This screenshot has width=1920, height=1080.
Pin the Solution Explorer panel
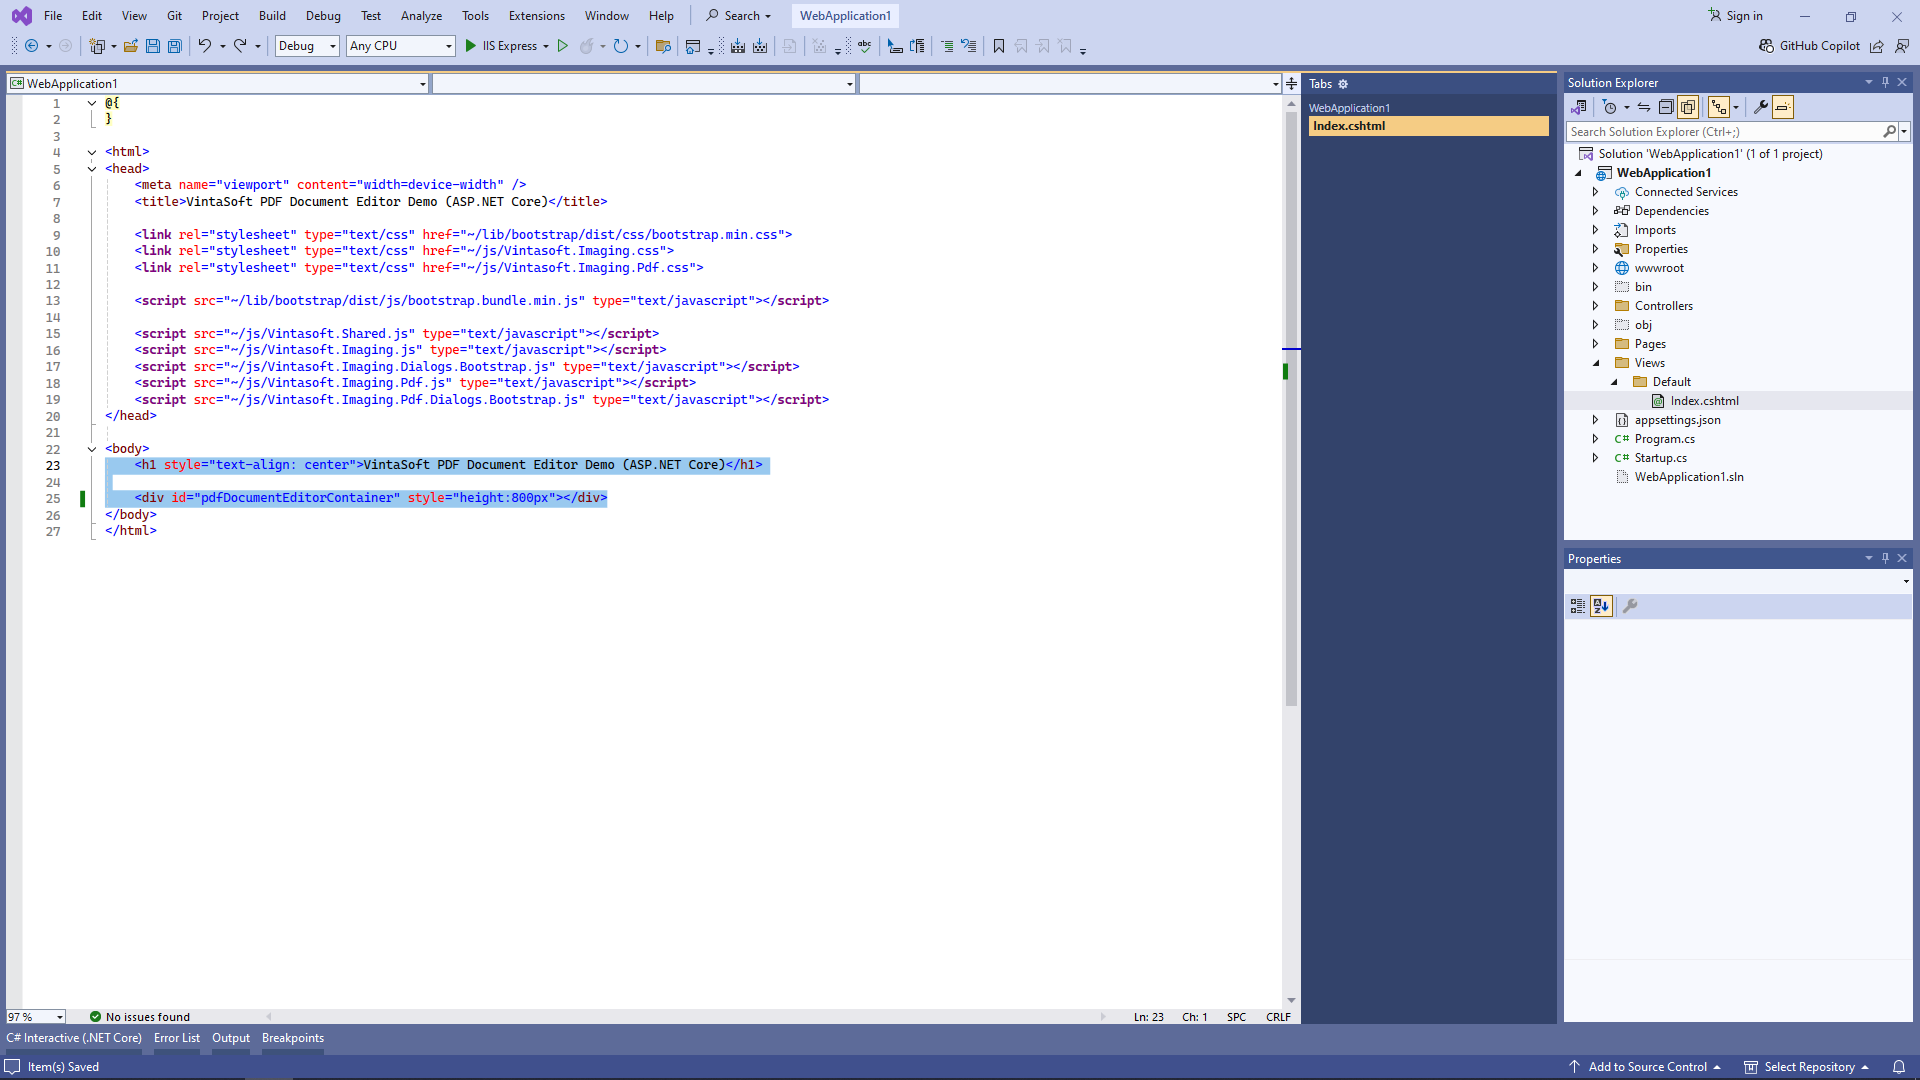1886,83
